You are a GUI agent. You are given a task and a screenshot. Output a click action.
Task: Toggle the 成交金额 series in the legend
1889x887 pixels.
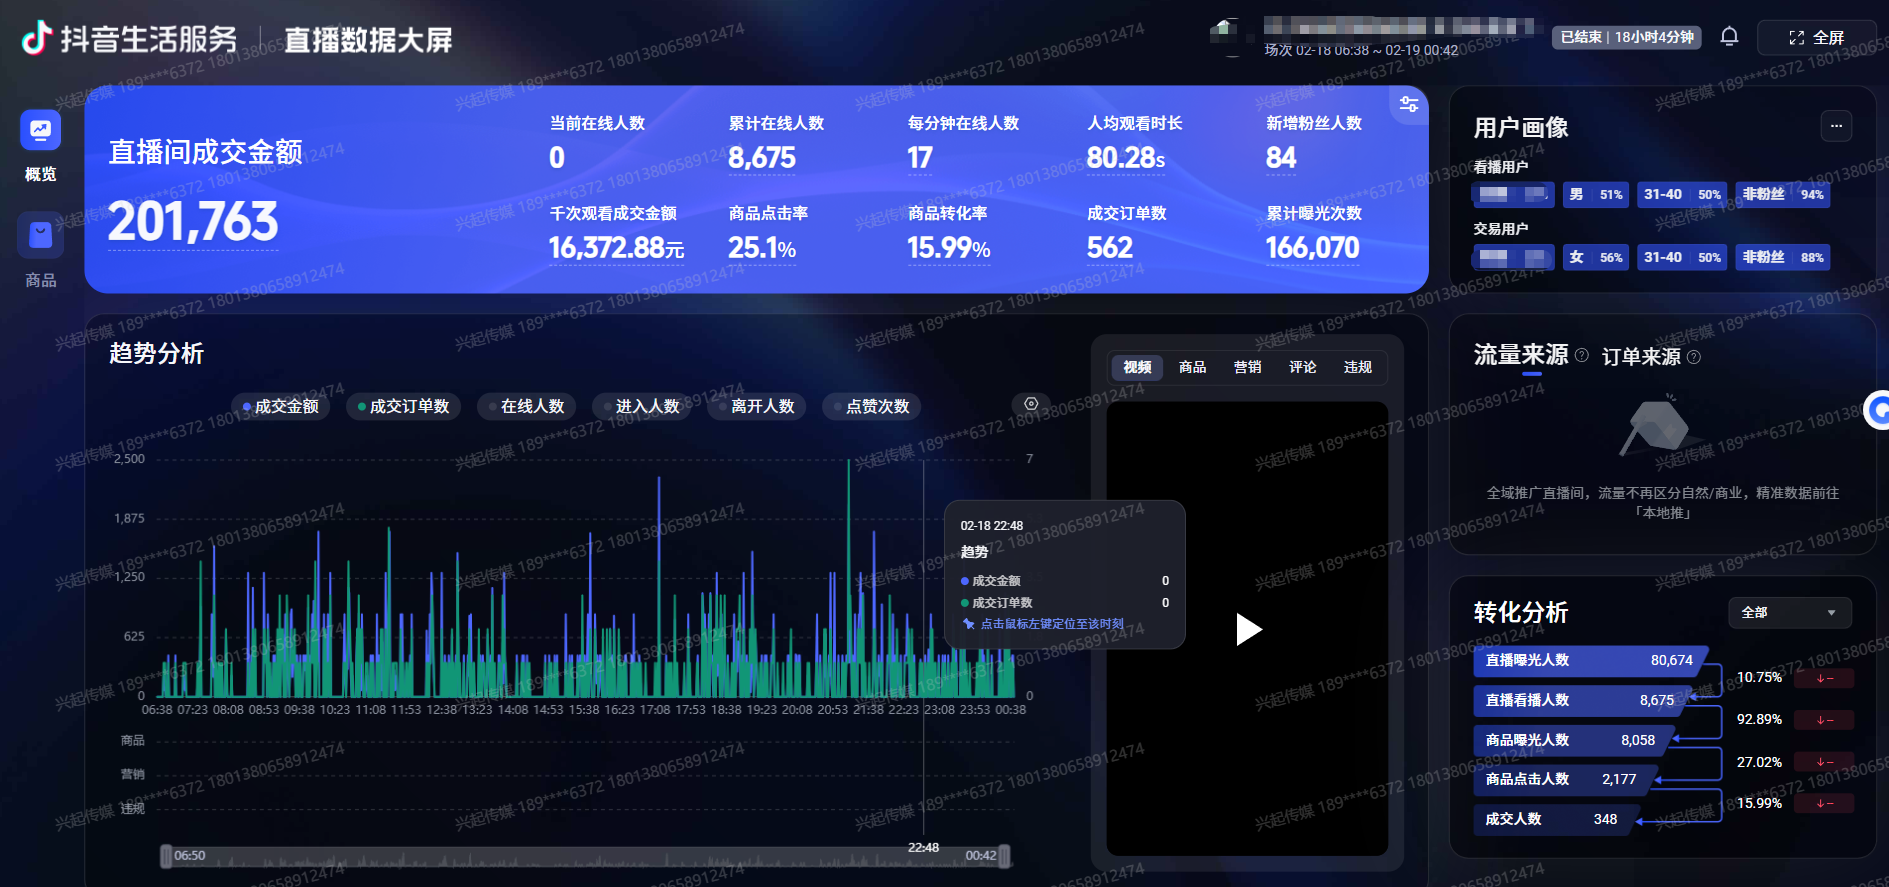tap(281, 406)
